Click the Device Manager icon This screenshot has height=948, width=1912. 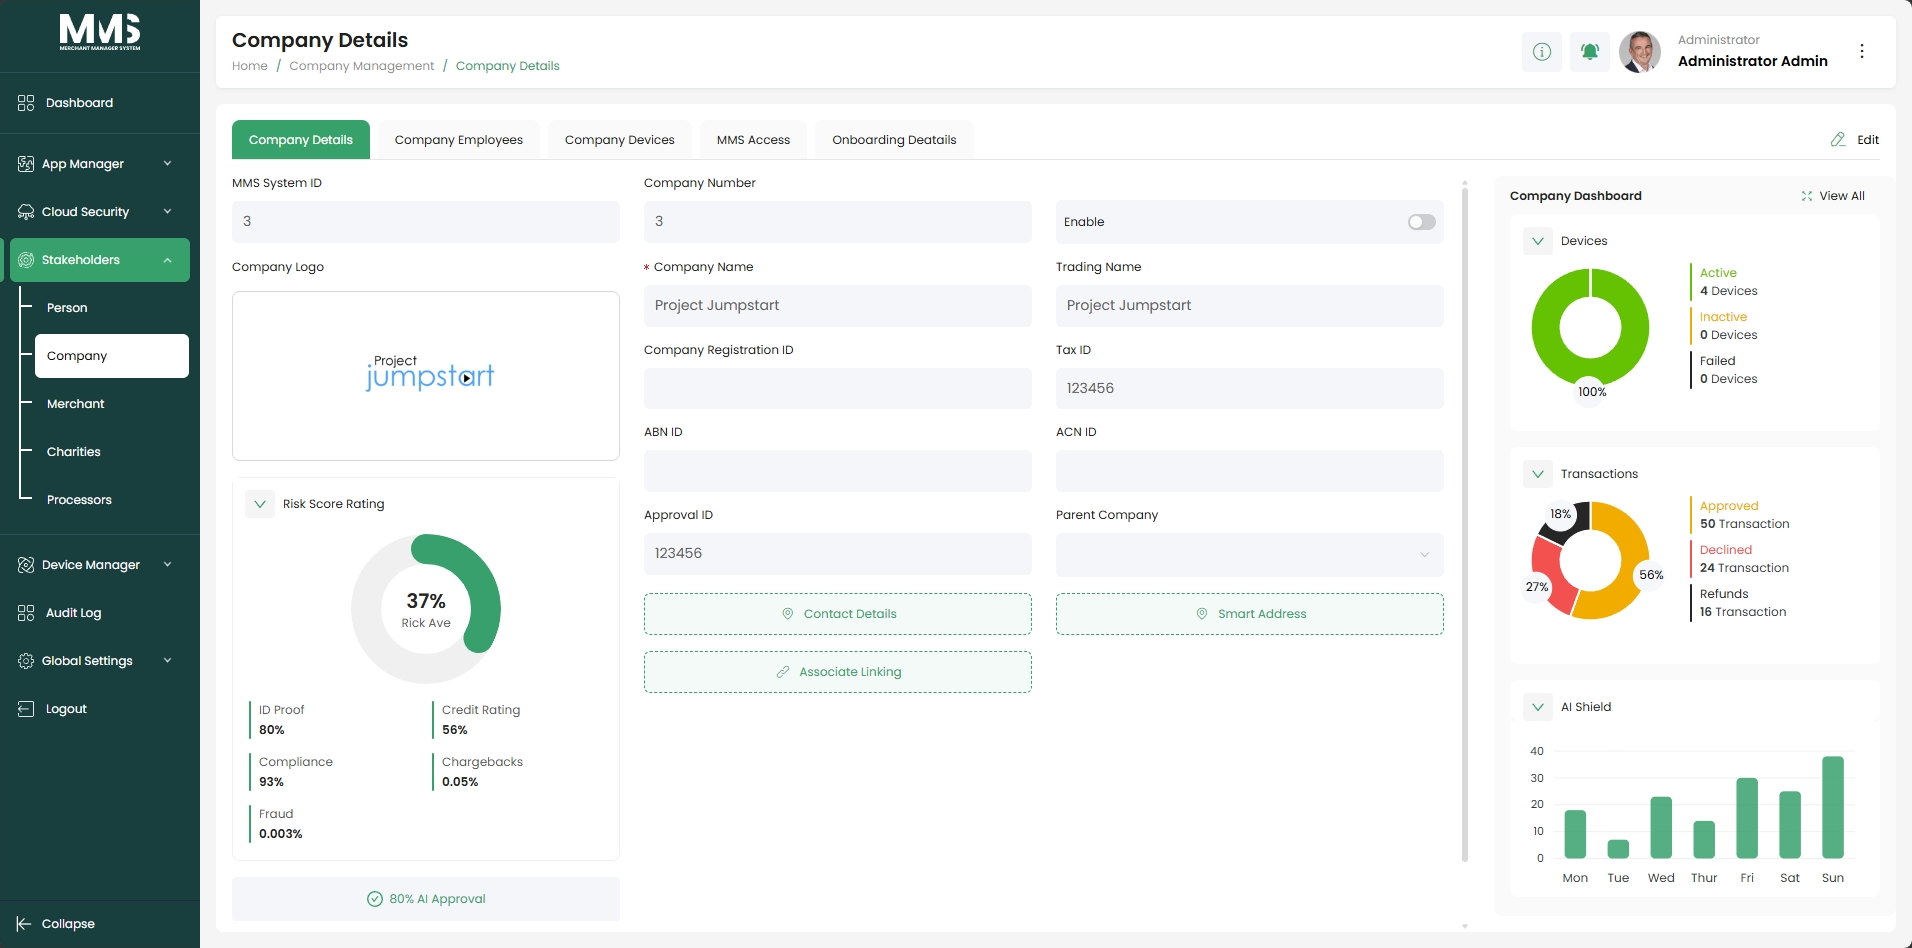pyautogui.click(x=26, y=565)
